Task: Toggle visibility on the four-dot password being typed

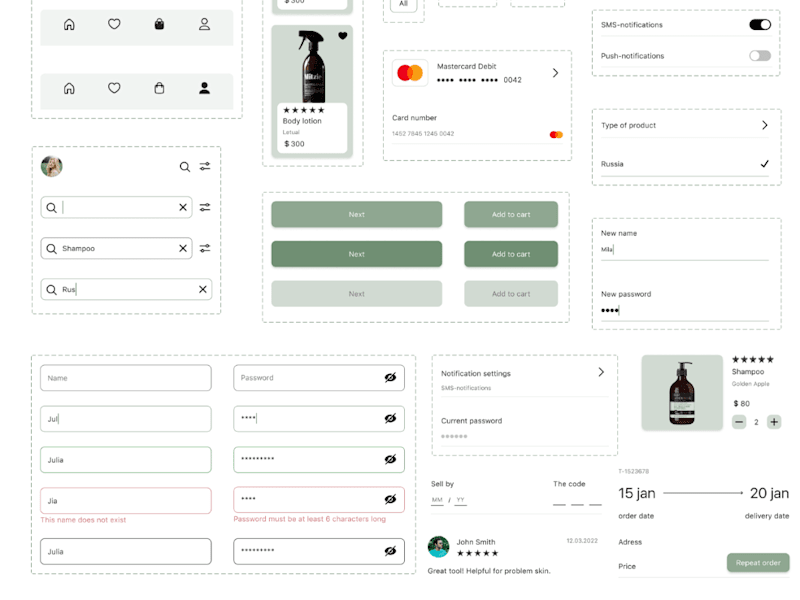Action: pyautogui.click(x=390, y=418)
